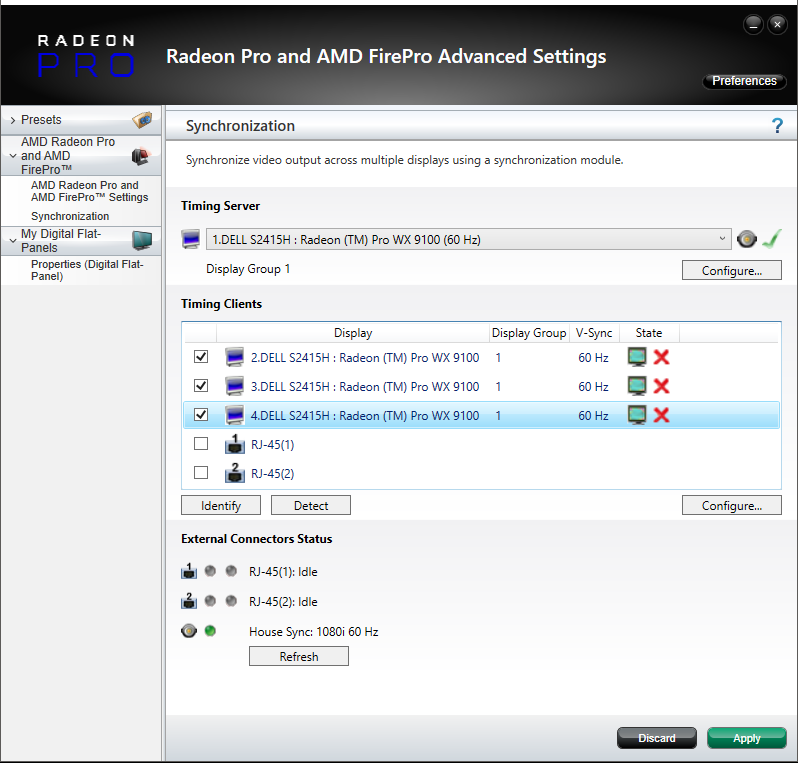Click the first gray LED of RJ-45(1) status
Viewport: 798px width, 763px height.
pos(210,571)
